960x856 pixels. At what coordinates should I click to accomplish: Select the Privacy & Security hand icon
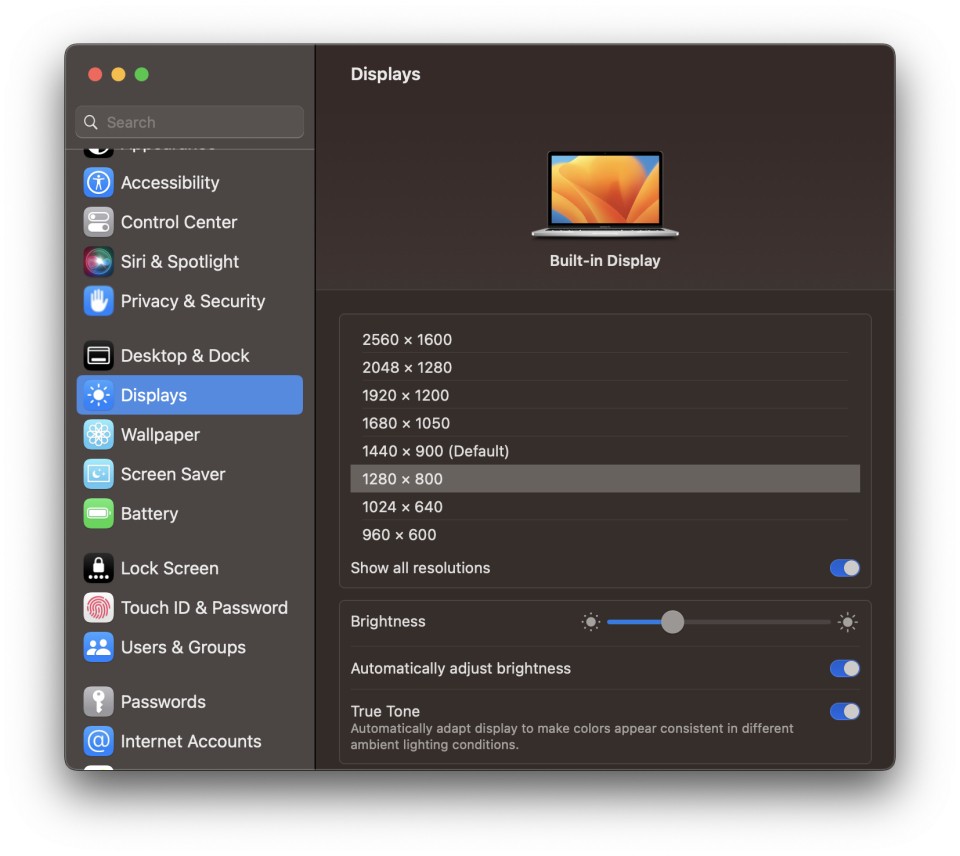point(98,301)
